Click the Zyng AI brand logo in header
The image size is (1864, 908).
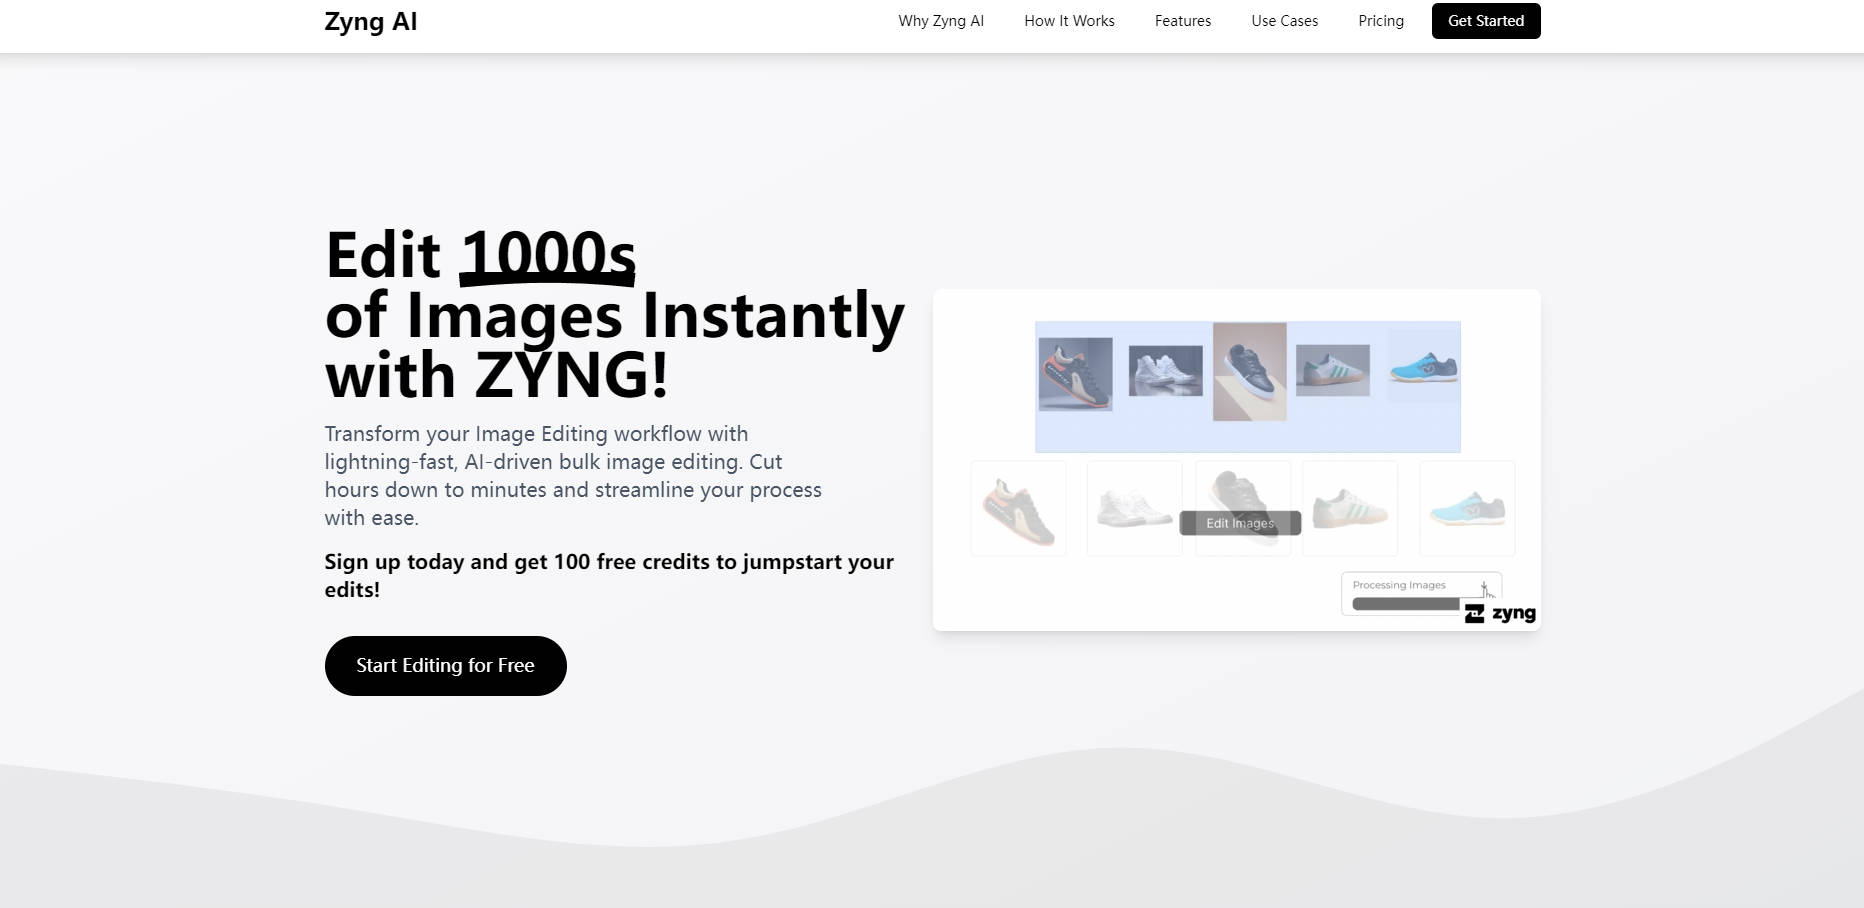click(371, 22)
